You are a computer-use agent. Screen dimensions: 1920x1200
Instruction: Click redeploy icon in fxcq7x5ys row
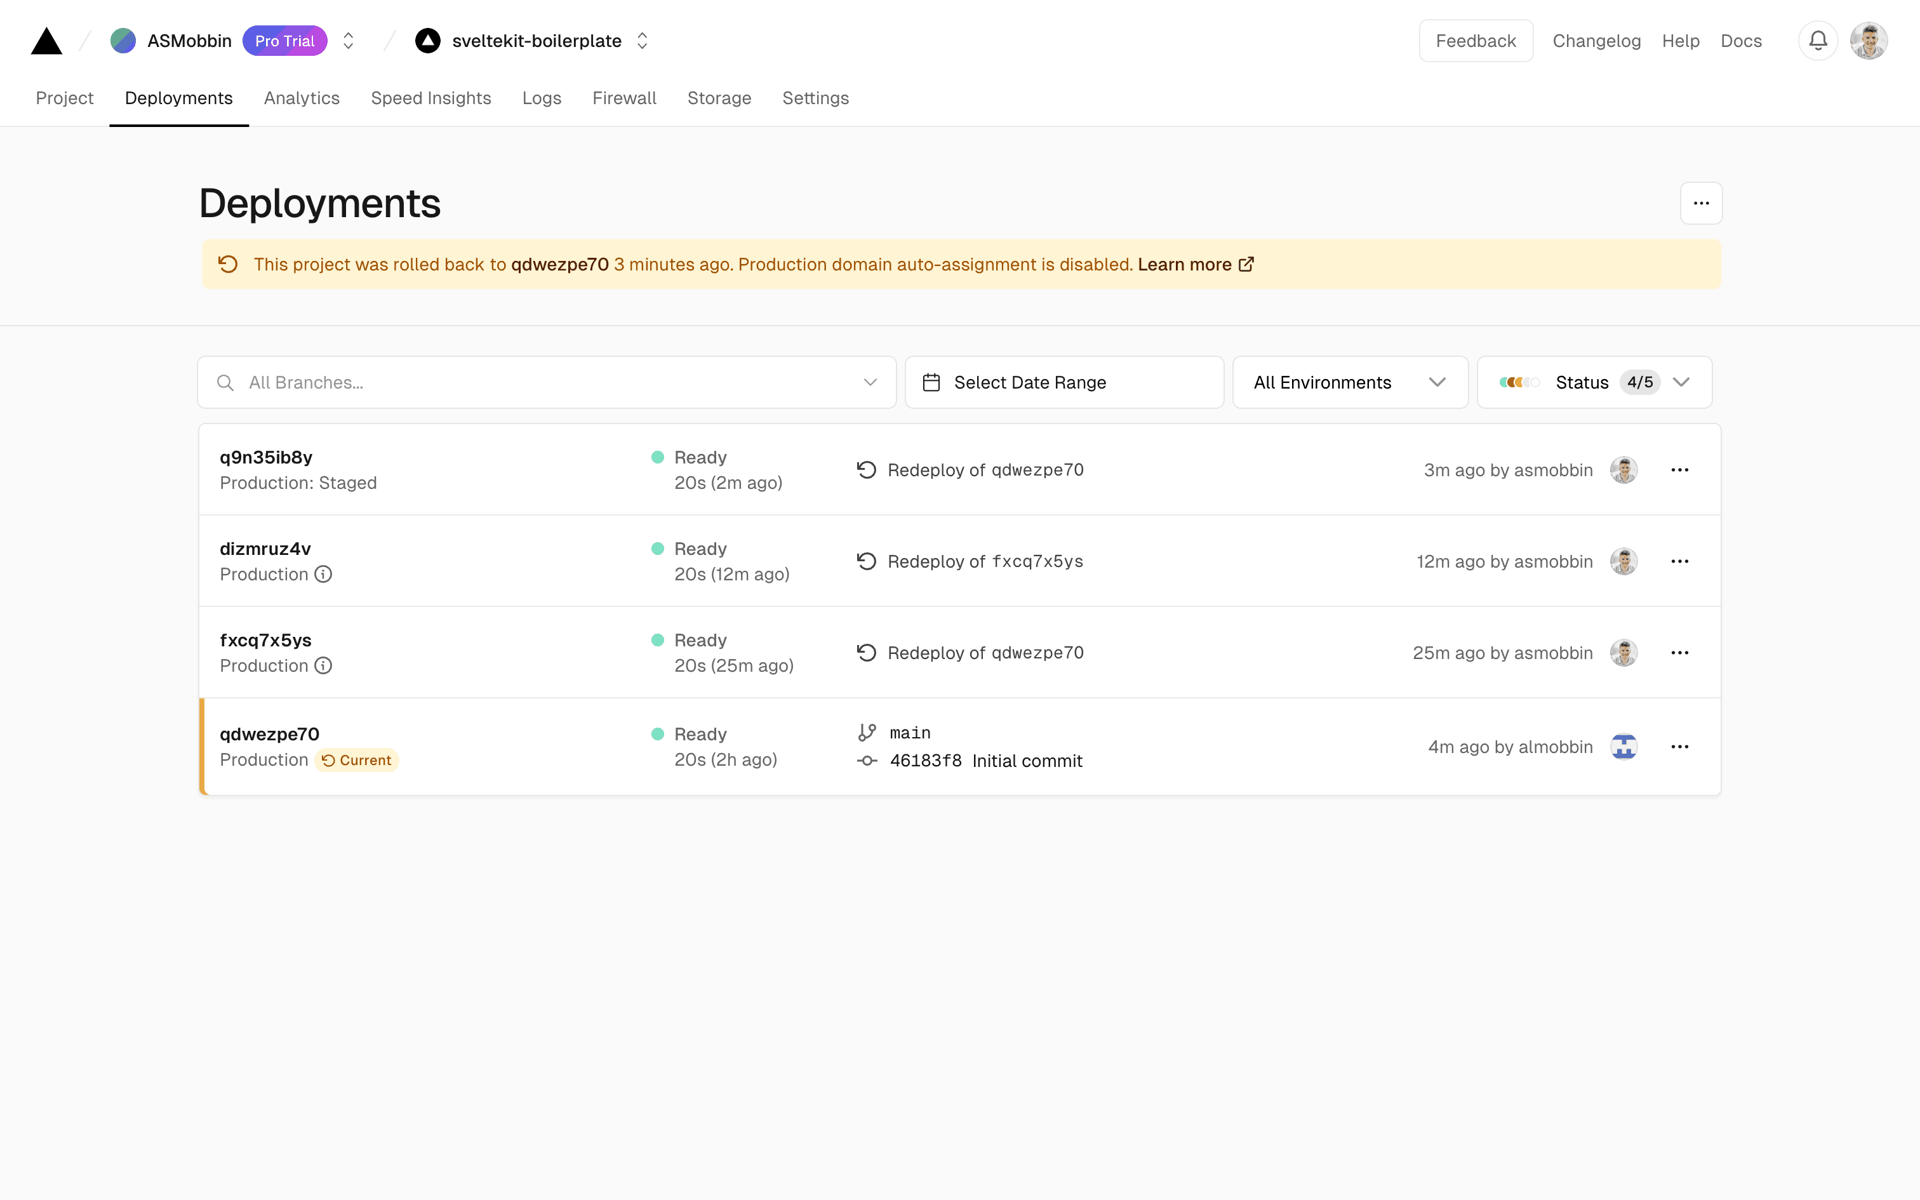click(x=867, y=653)
